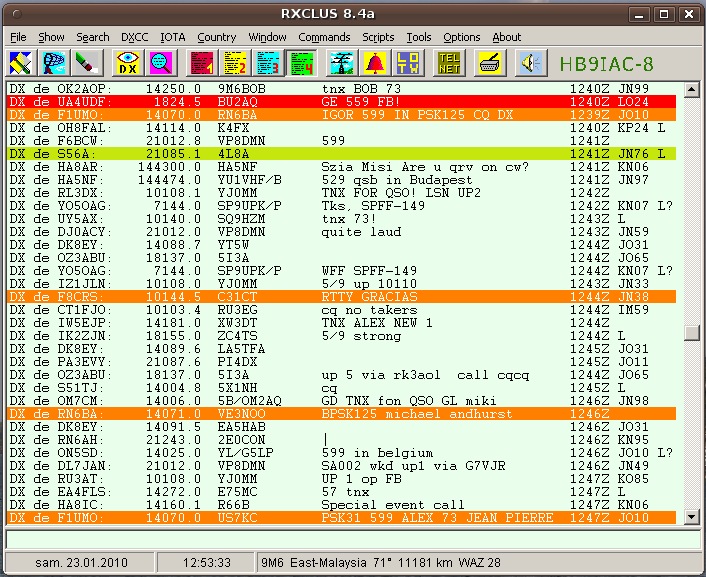Click the command input field below the list
706x577 pixels.
point(353,539)
